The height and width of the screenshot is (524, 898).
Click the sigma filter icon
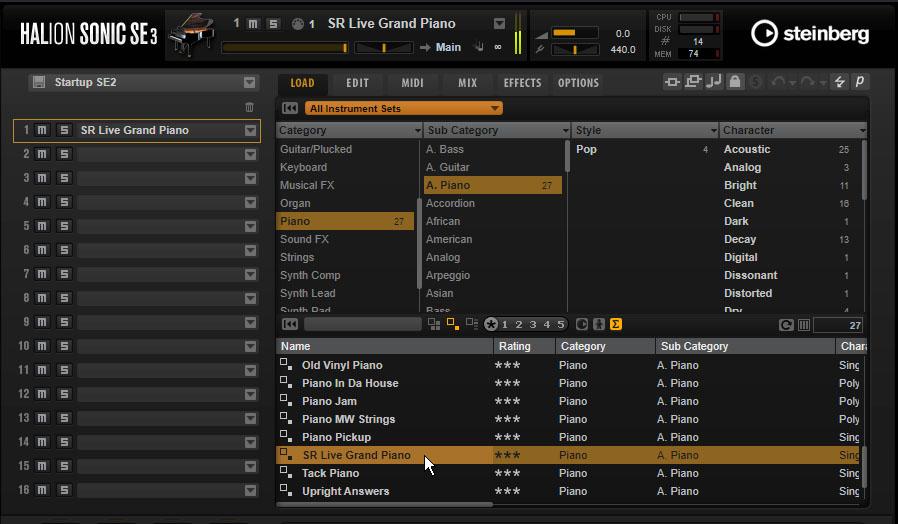tap(616, 324)
